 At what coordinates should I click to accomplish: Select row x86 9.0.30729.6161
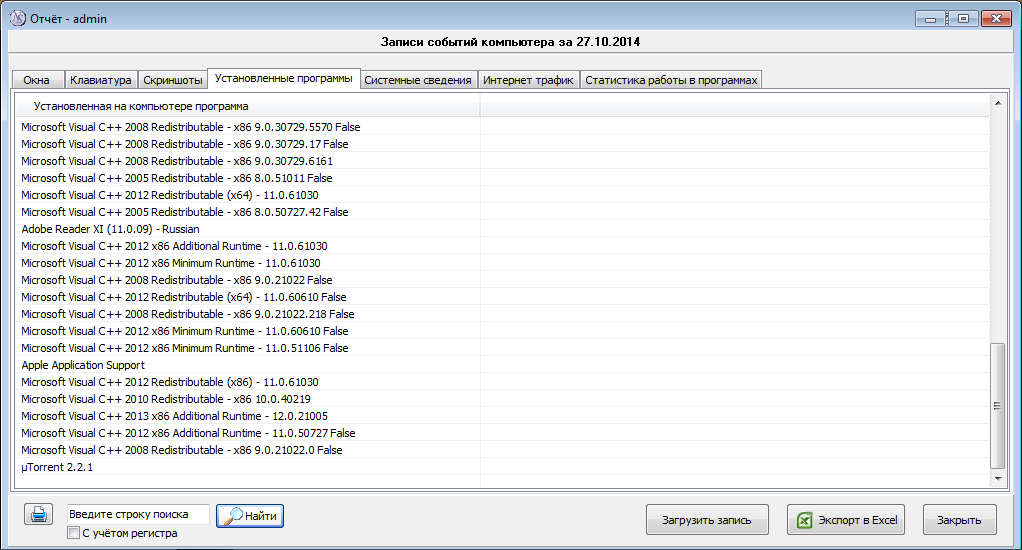pyautogui.click(x=502, y=161)
